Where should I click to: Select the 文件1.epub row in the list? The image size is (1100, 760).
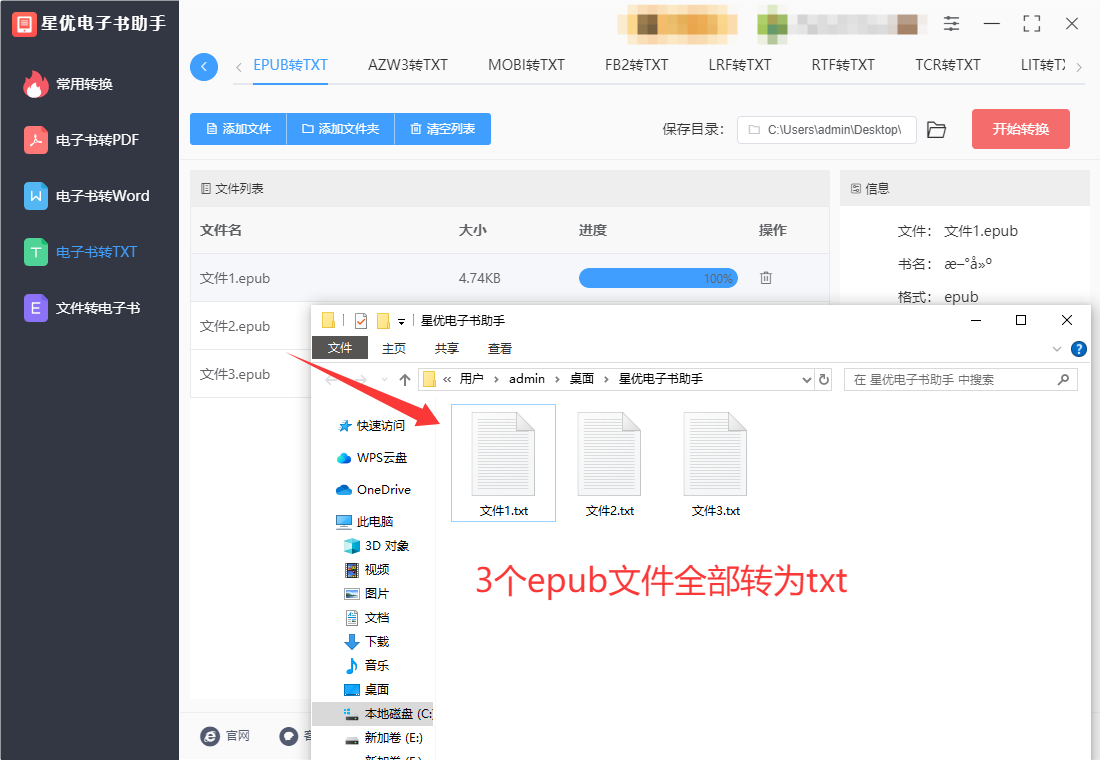click(509, 278)
